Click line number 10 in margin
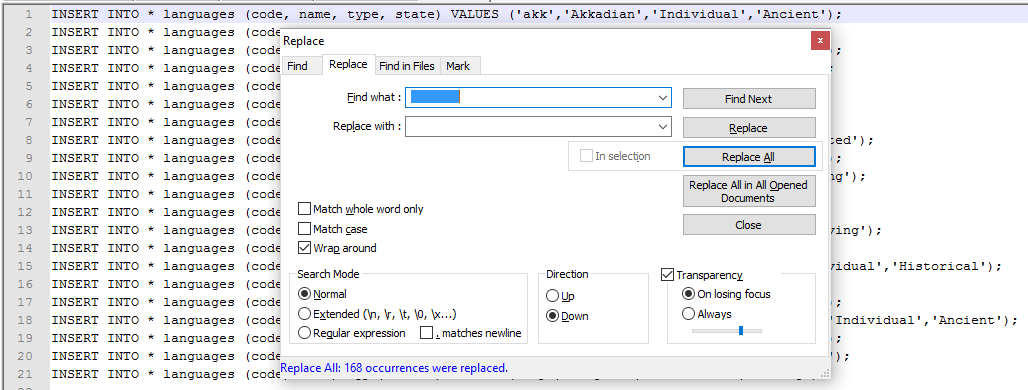The width and height of the screenshot is (1028, 390). [26, 176]
